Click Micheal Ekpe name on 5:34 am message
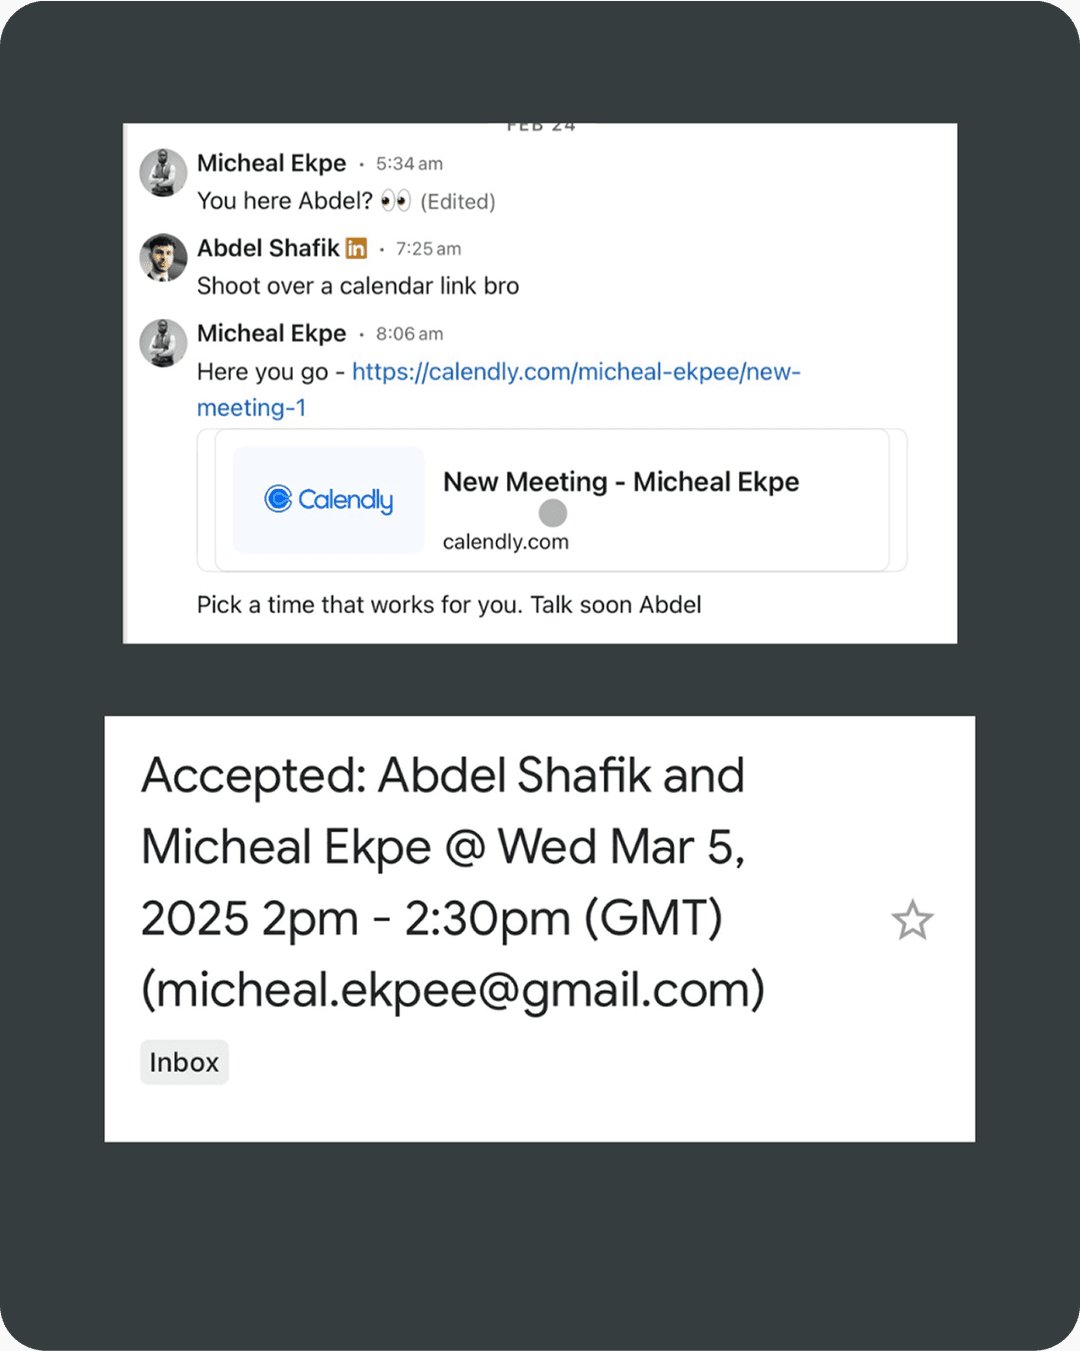This screenshot has width=1080, height=1351. point(271,163)
